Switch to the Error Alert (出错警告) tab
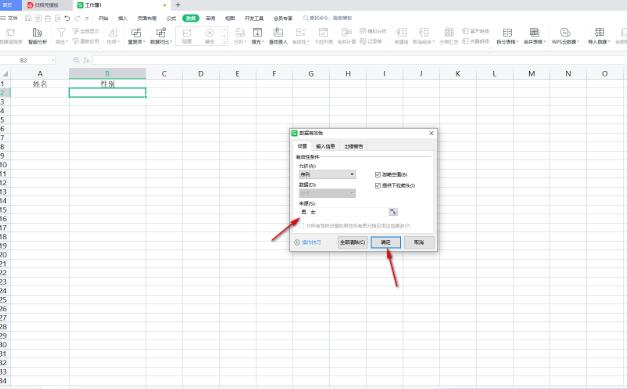 coord(354,146)
